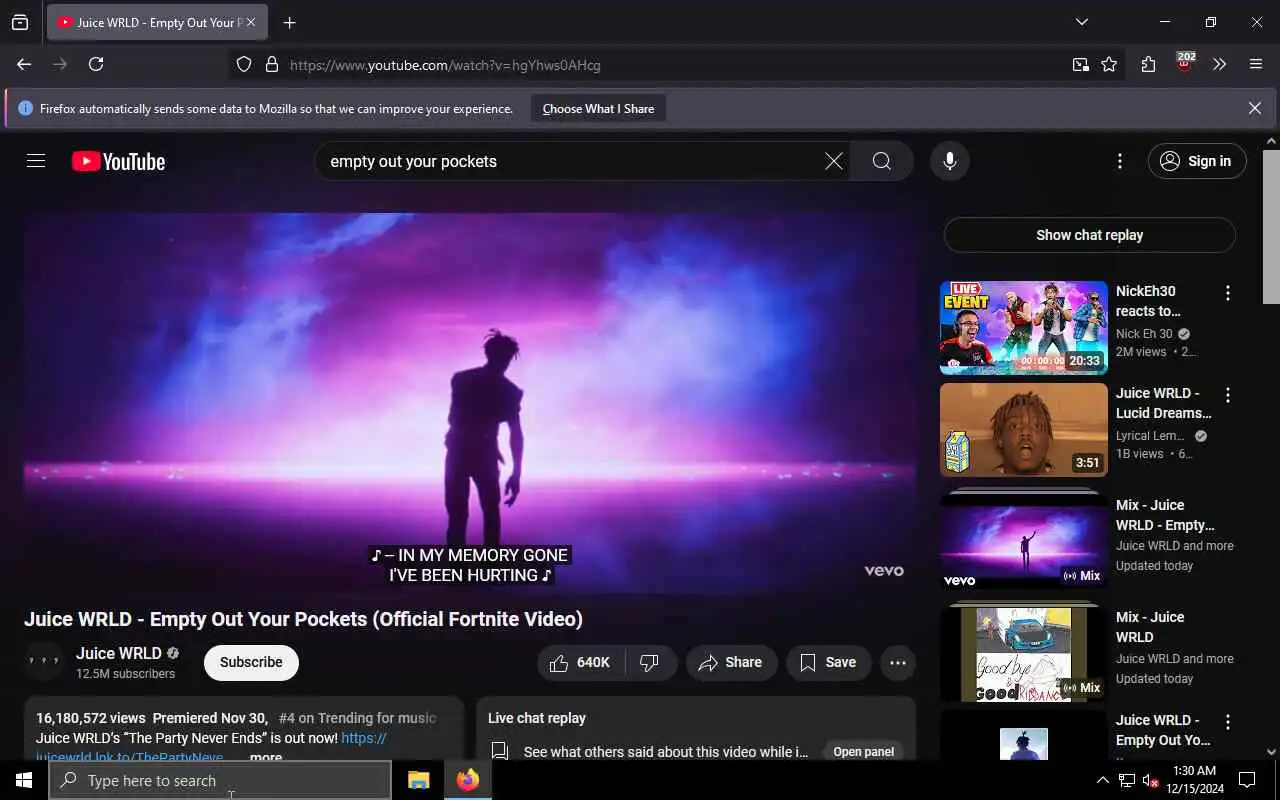The height and width of the screenshot is (800, 1280).
Task: Start voice search with the microphone icon
Action: [949, 161]
